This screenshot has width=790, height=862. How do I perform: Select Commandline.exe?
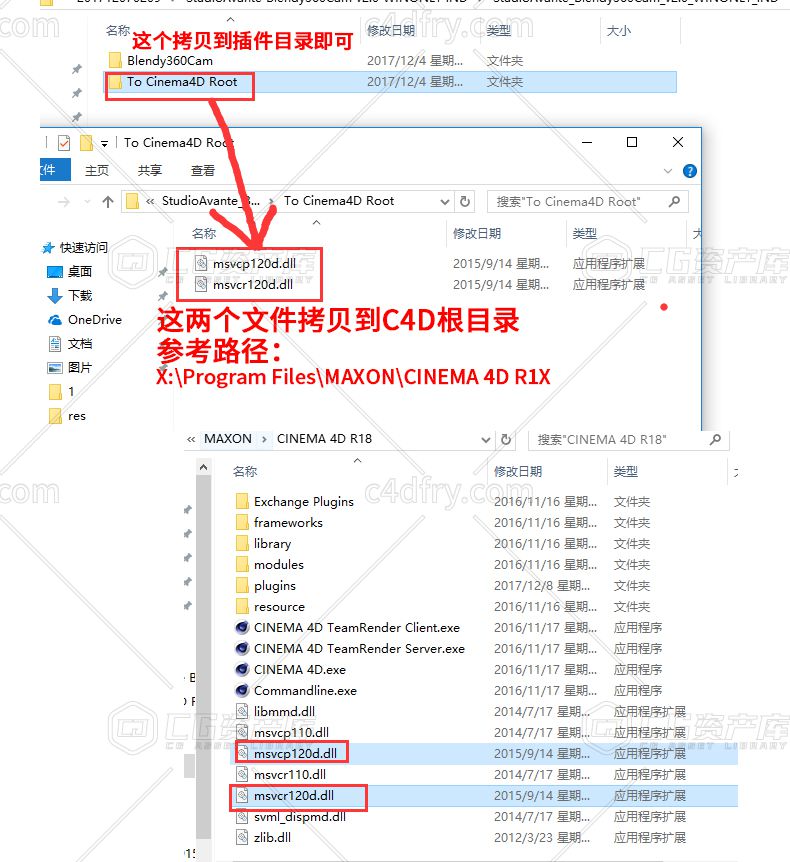coord(296,690)
